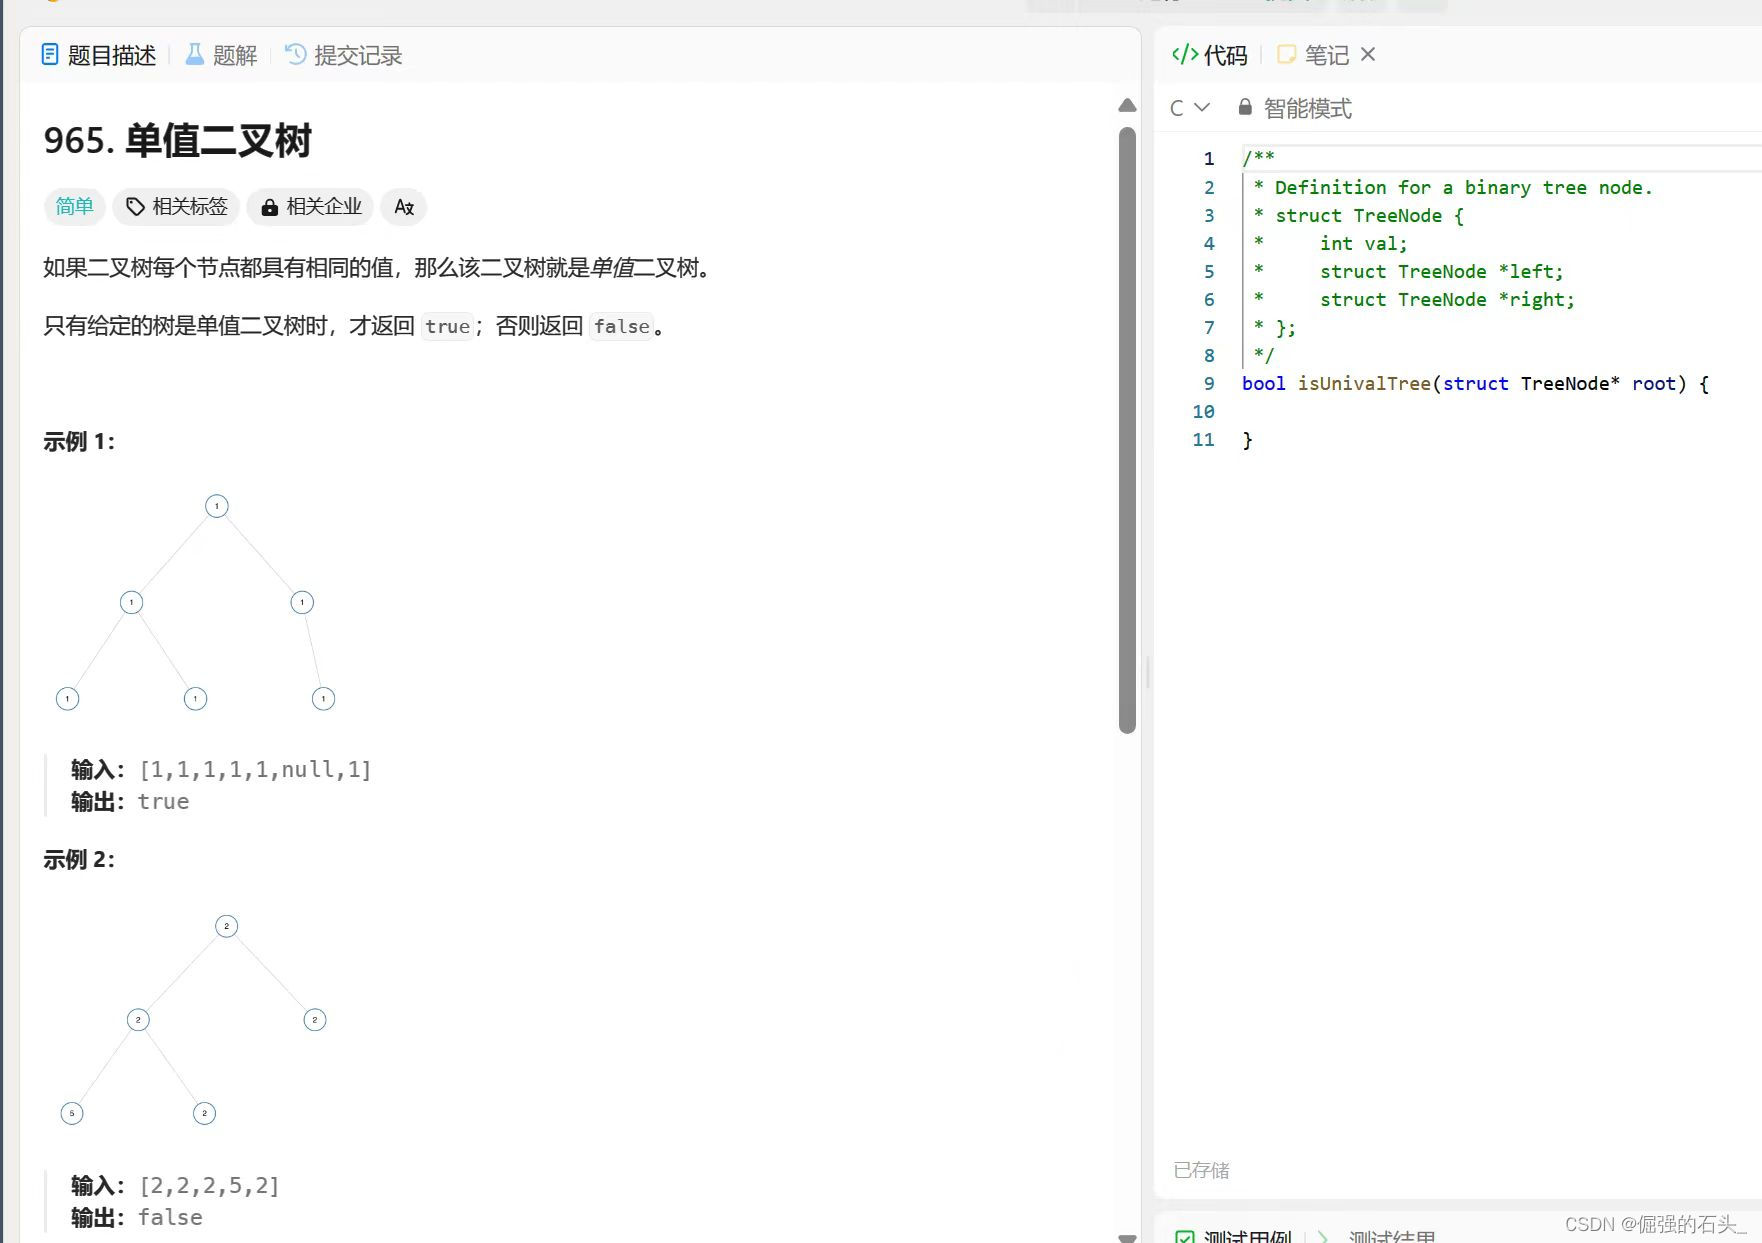1762x1243 pixels.
Task: Show the 相关标签 tags
Action: pos(176,206)
